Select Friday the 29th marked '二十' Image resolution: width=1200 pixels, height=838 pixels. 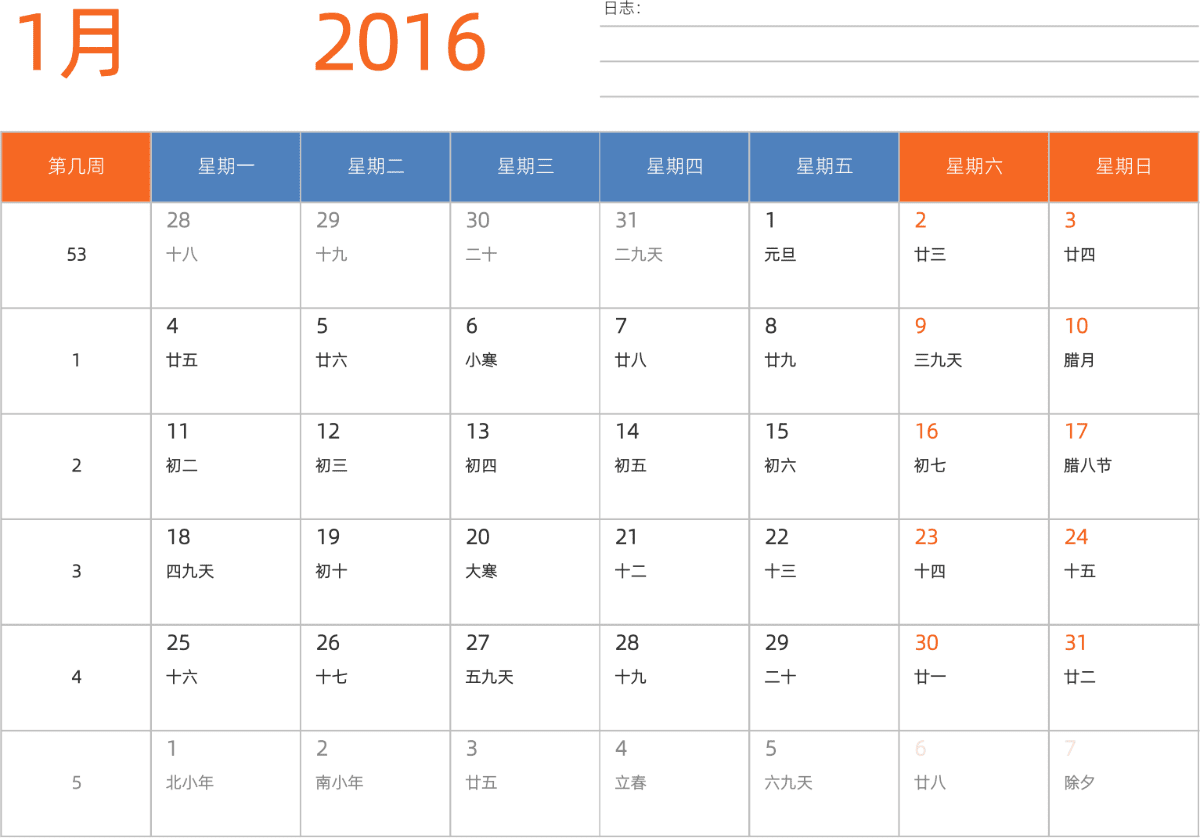click(x=824, y=678)
